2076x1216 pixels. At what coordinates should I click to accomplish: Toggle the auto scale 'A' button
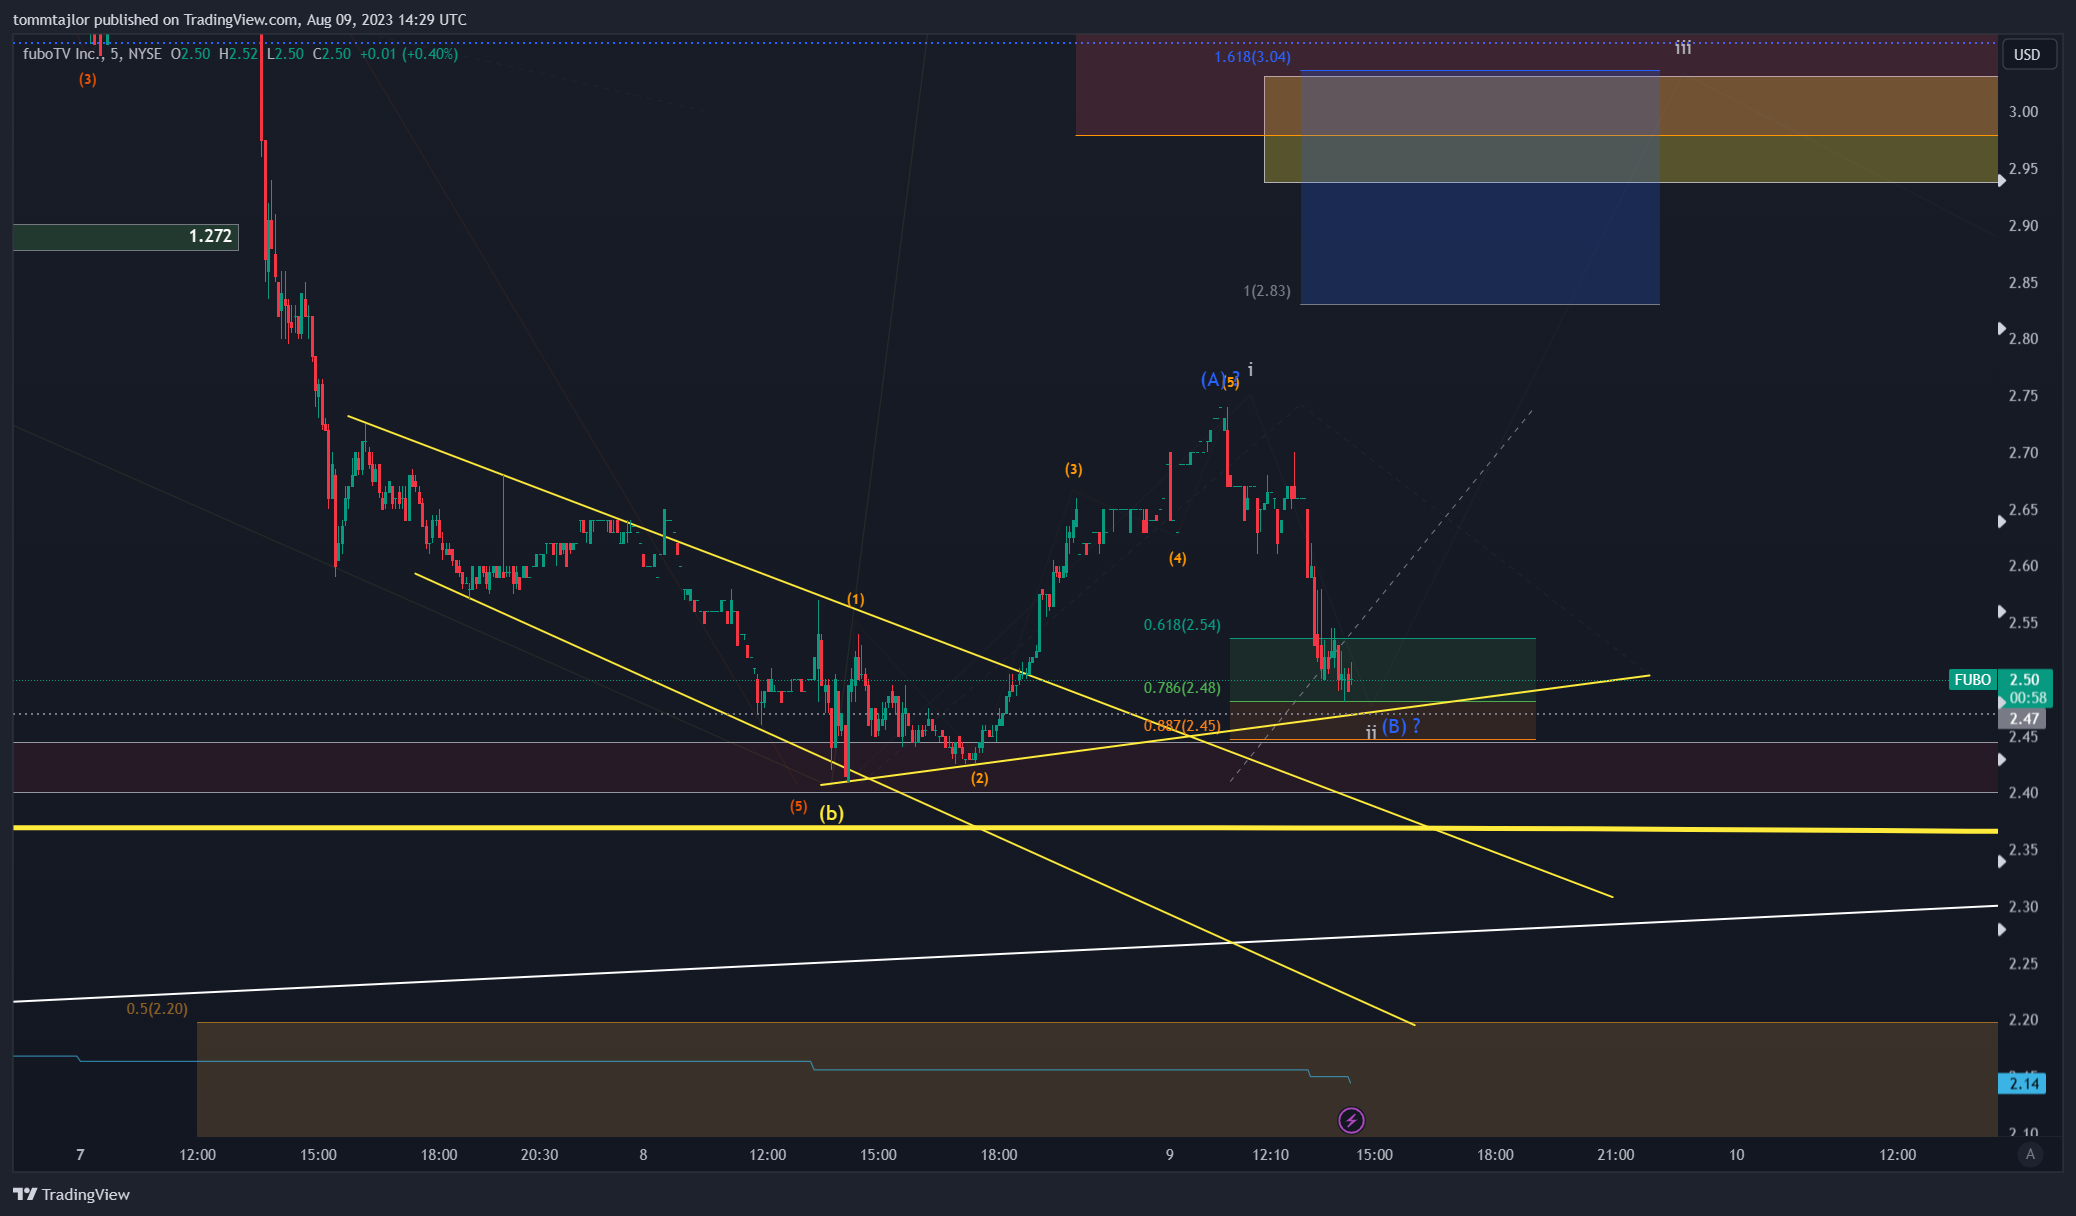click(x=2029, y=1154)
